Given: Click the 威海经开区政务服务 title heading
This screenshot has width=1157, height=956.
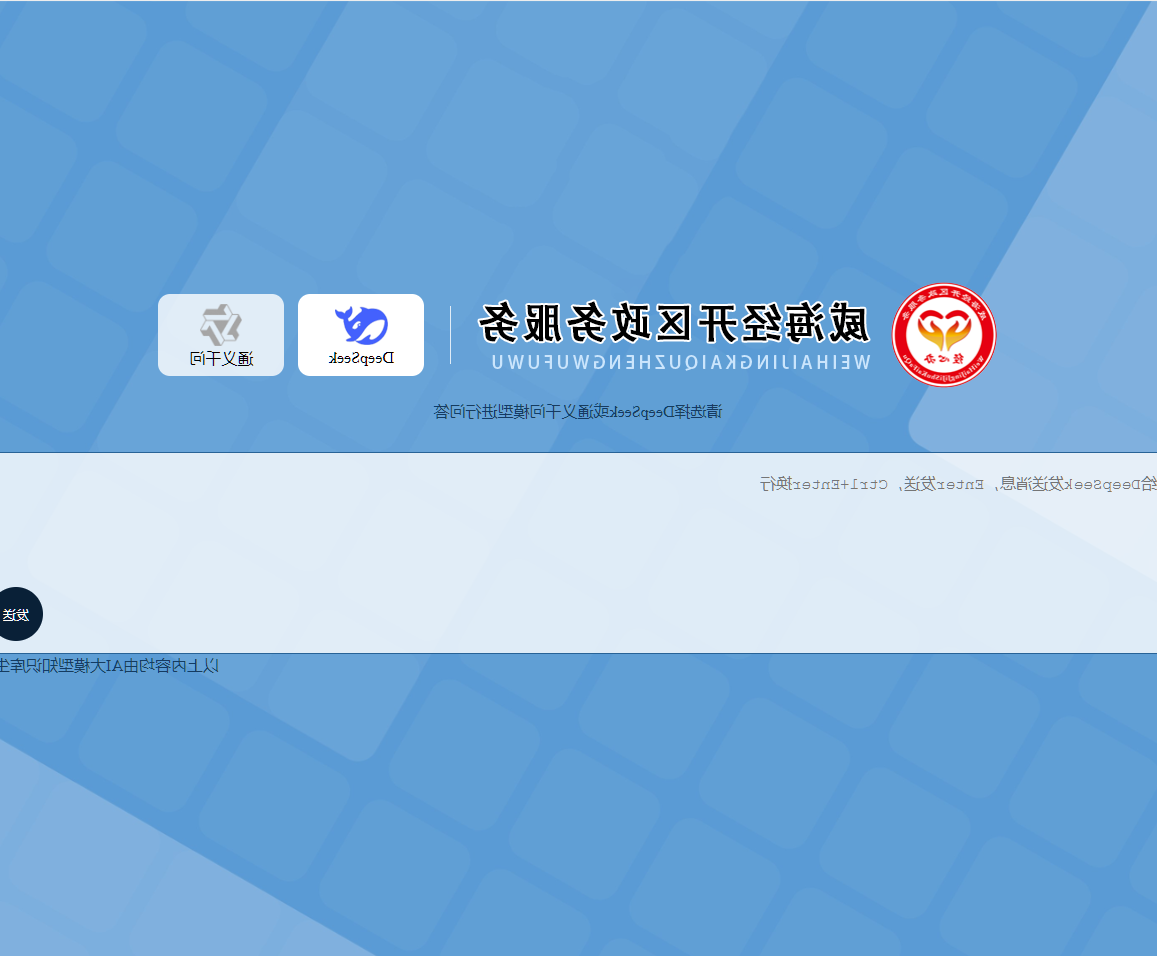Looking at the screenshot, I should (x=674, y=323).
